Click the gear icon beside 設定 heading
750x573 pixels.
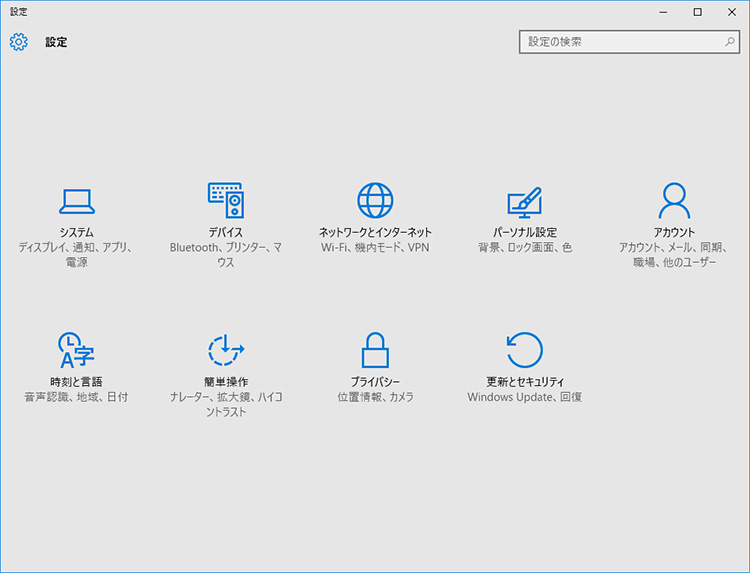coord(19,42)
